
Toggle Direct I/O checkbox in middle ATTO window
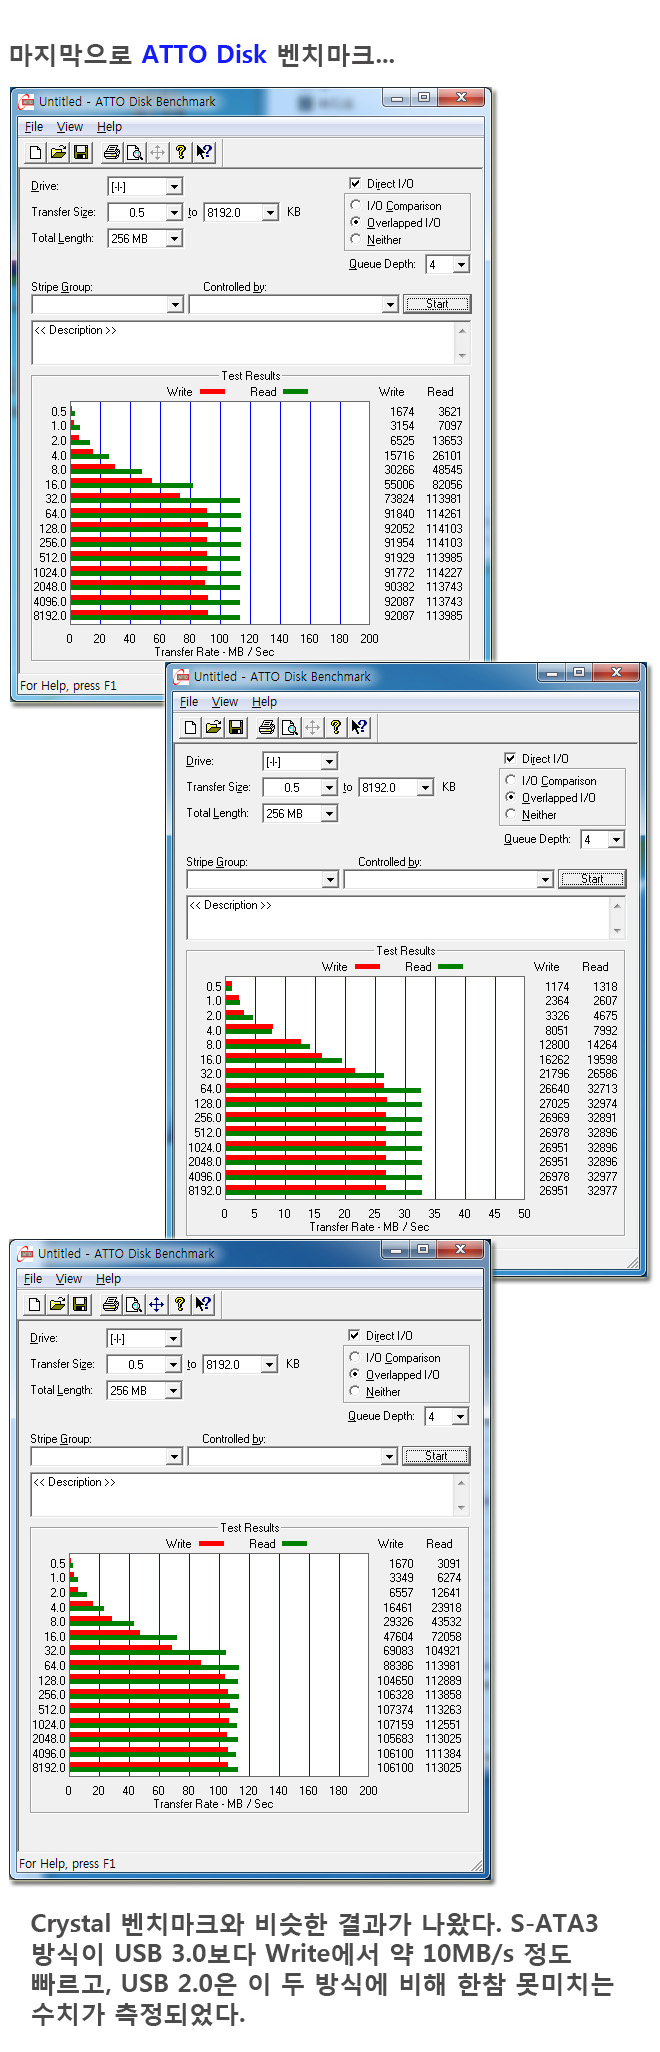[x=510, y=758]
